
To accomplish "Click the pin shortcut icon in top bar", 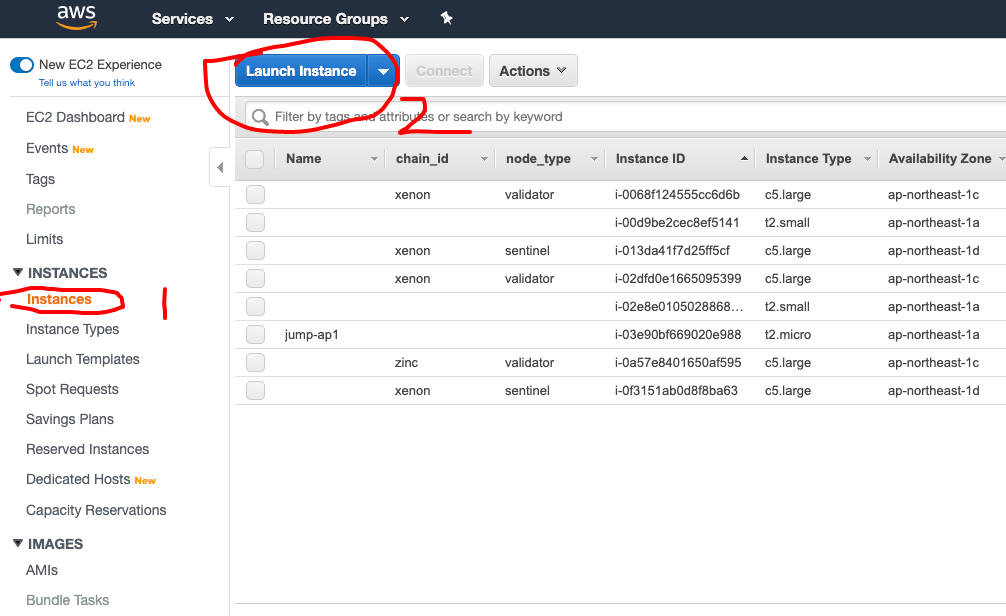I will (447, 18).
